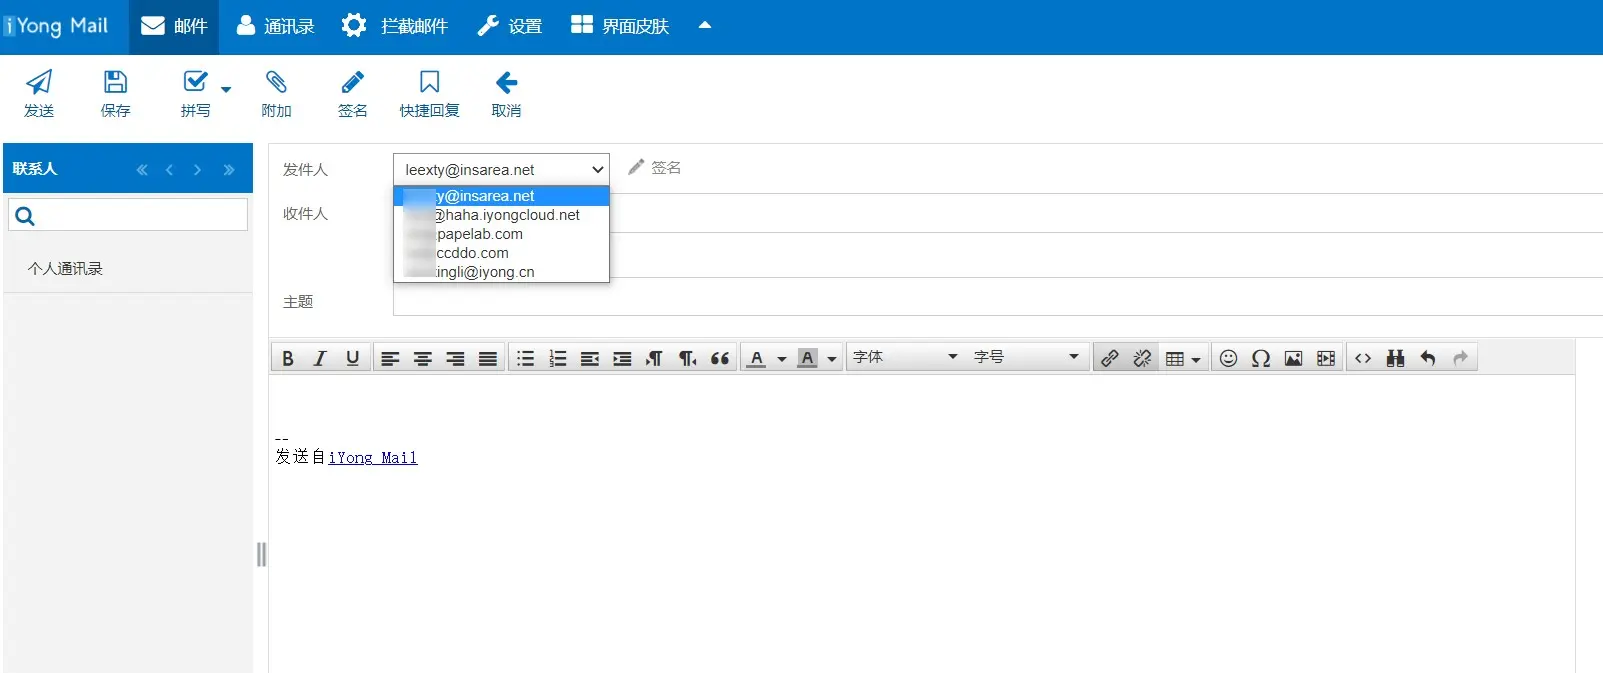The height and width of the screenshot is (673, 1603).
Task: Click the Send (发送) paper plane icon
Action: tap(39, 83)
